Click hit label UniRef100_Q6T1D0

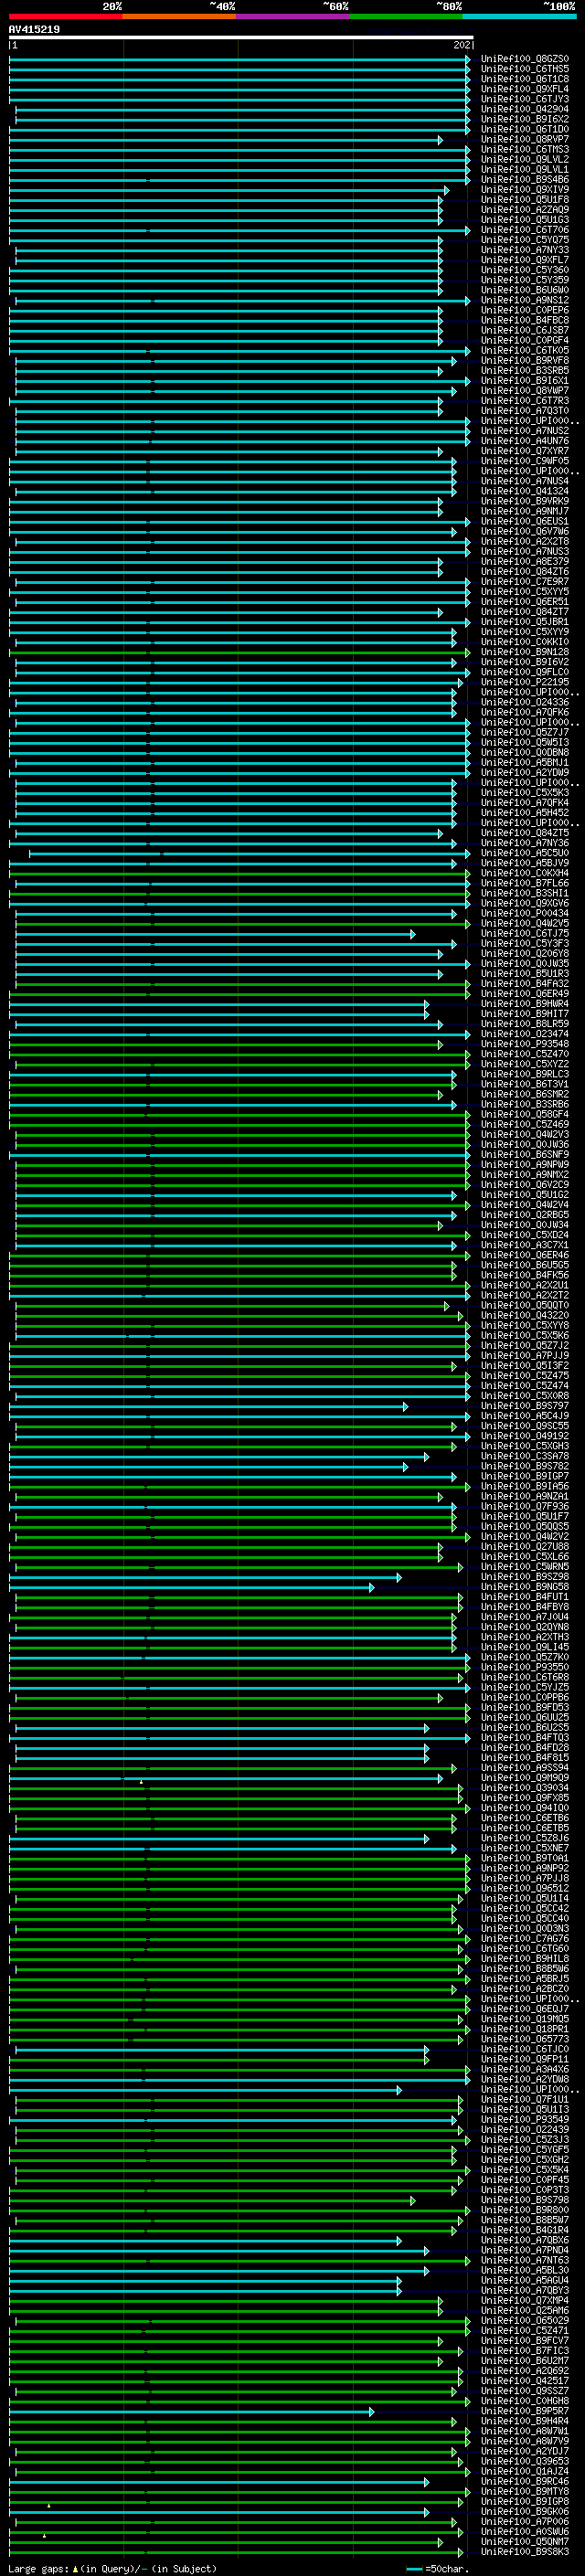[x=525, y=129]
